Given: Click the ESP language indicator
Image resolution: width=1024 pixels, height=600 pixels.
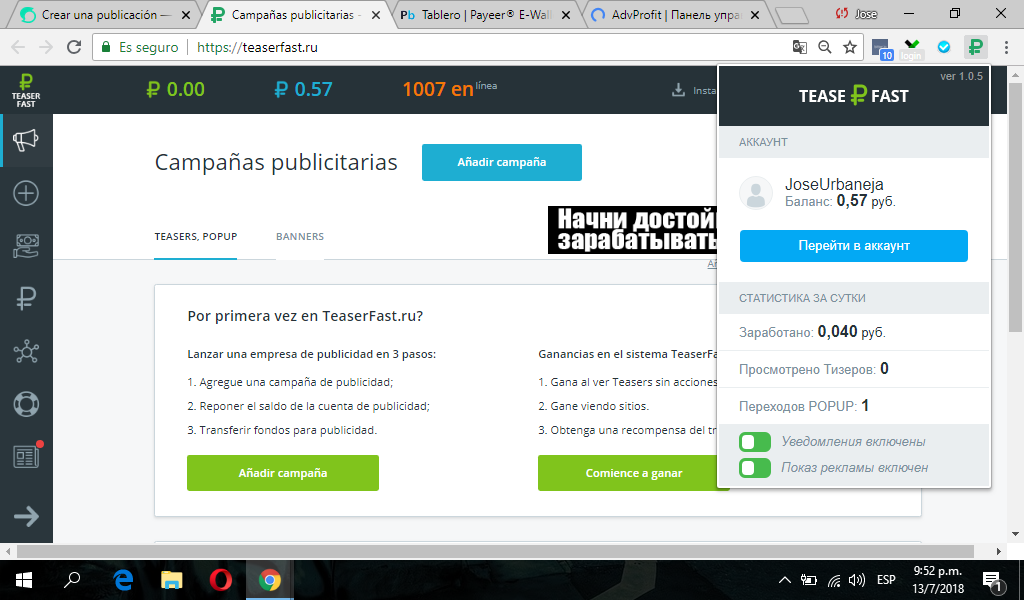Looking at the screenshot, I should tap(886, 580).
